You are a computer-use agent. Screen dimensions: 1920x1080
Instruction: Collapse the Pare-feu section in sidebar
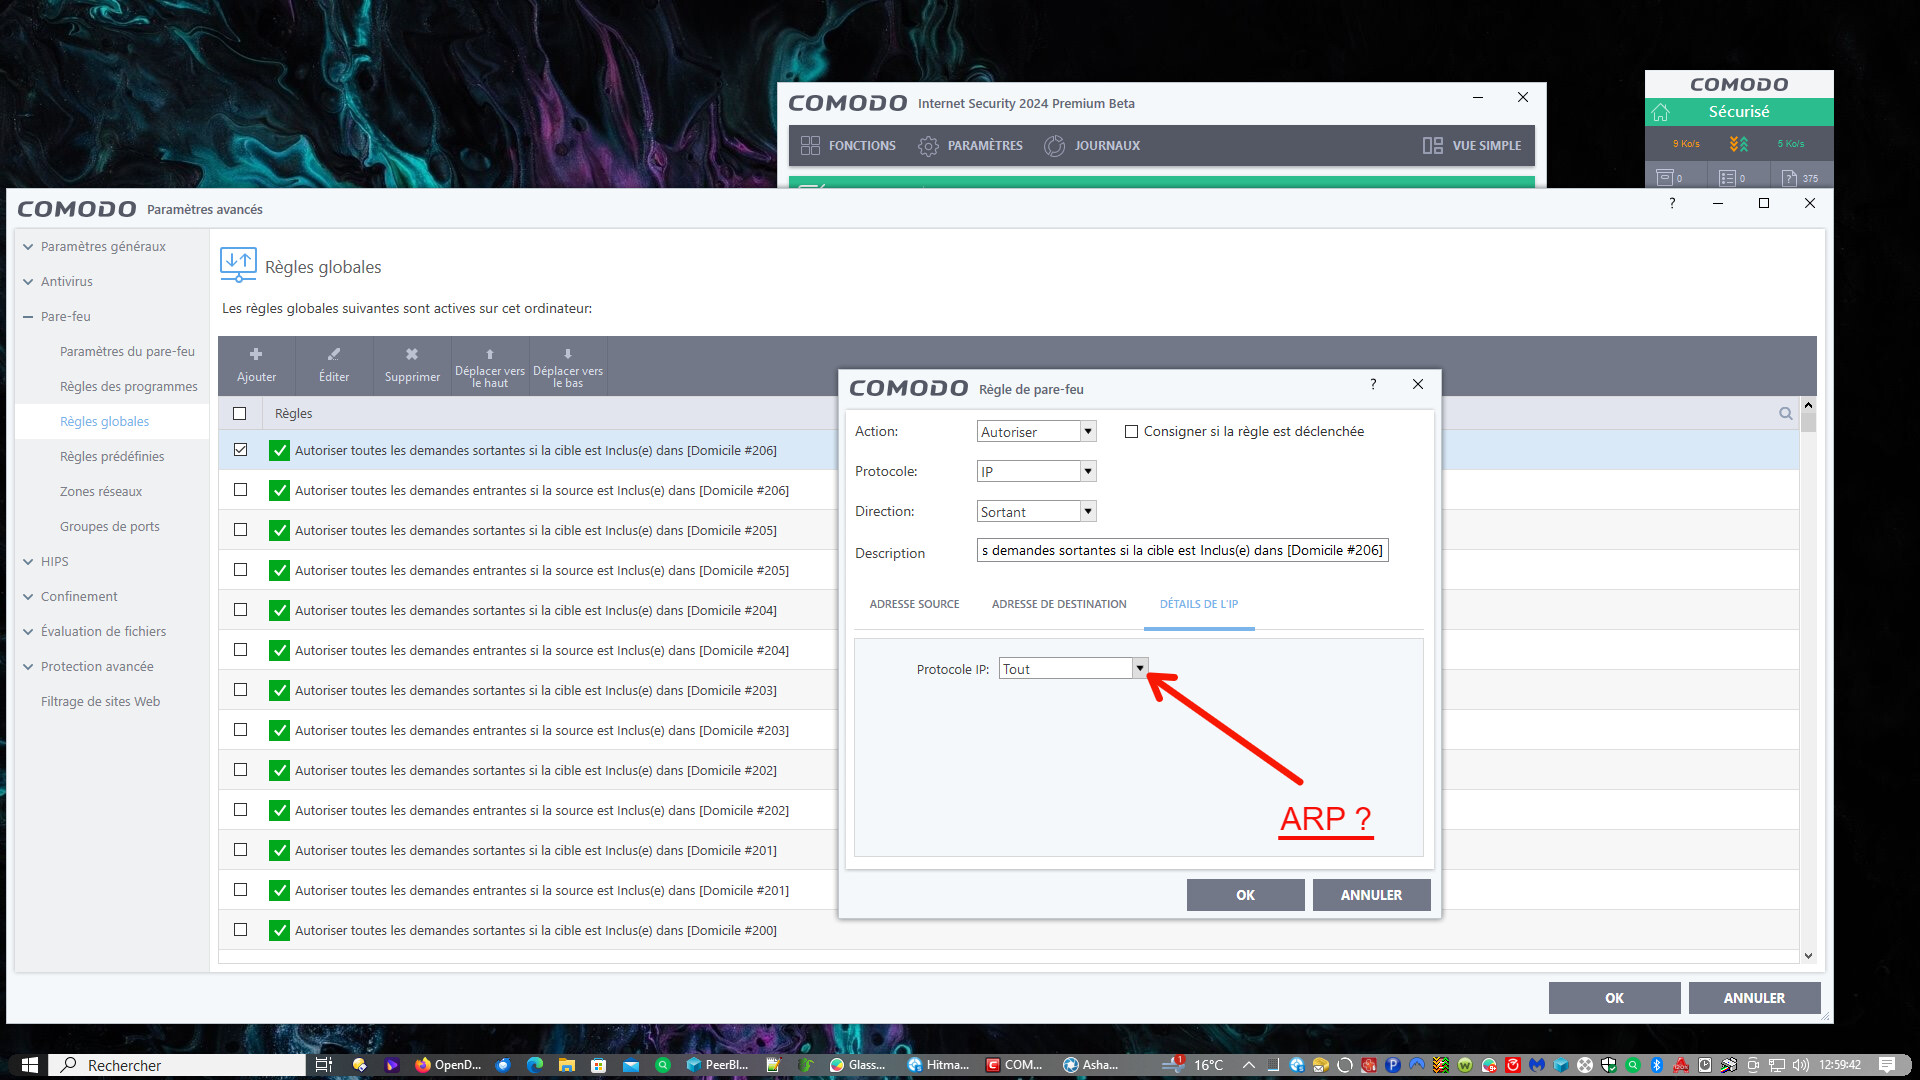(x=28, y=316)
